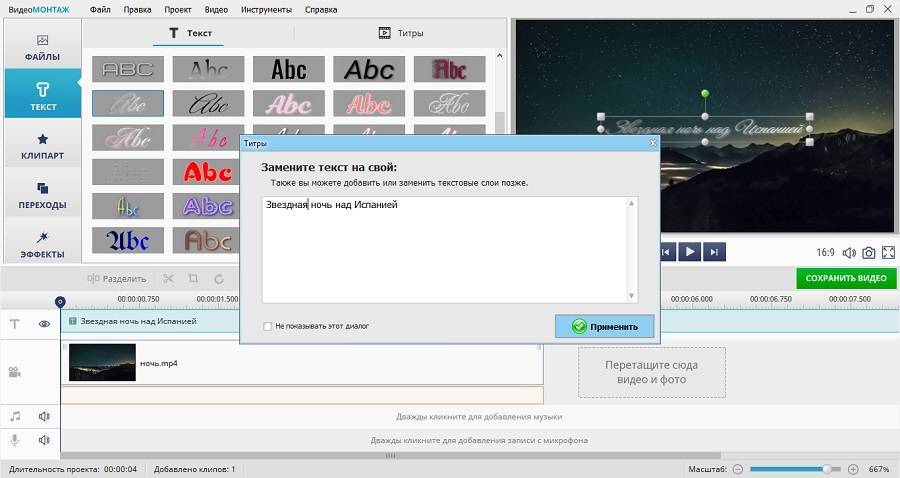Image resolution: width=900 pixels, height=478 pixels.
Task: Toggle text track visibility eye icon
Action: click(44, 324)
